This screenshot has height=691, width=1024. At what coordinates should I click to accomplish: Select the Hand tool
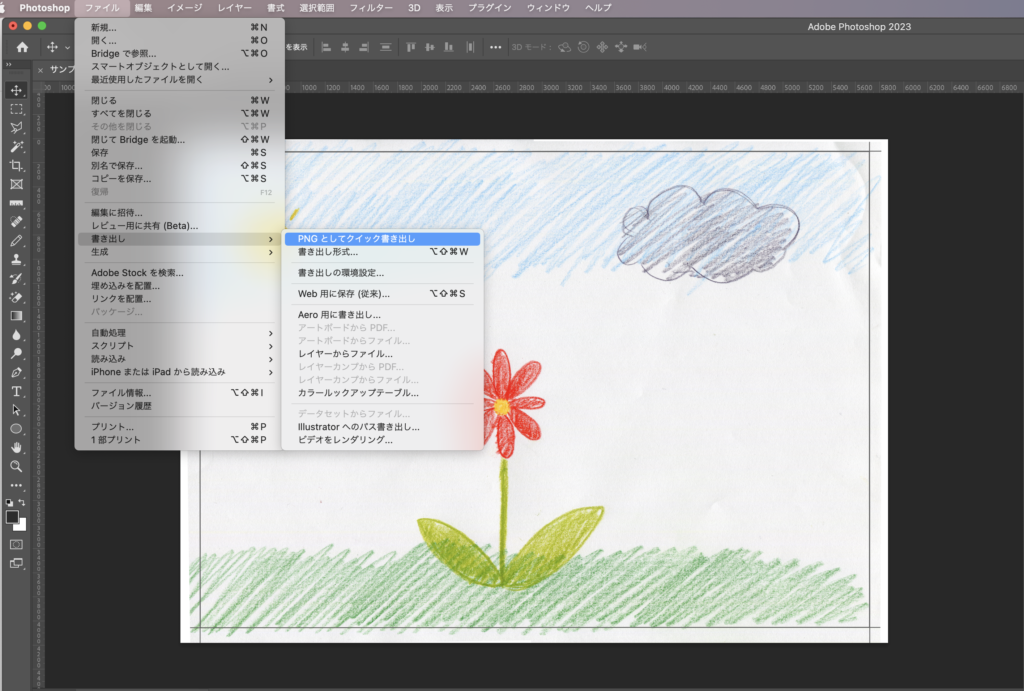click(16, 447)
